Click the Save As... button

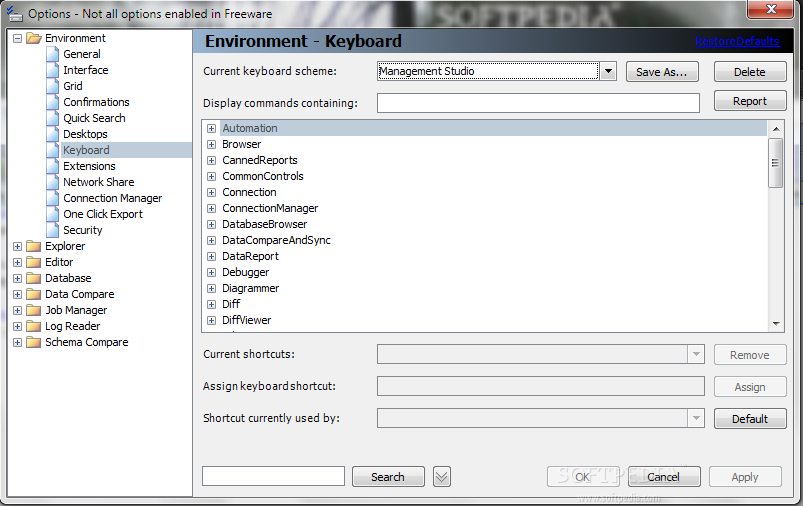pyautogui.click(x=662, y=72)
